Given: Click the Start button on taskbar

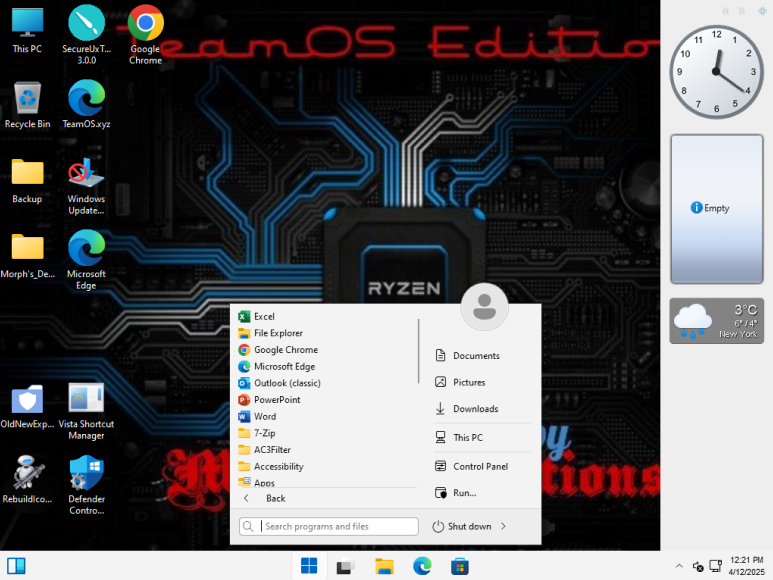Looking at the screenshot, I should pyautogui.click(x=309, y=566).
